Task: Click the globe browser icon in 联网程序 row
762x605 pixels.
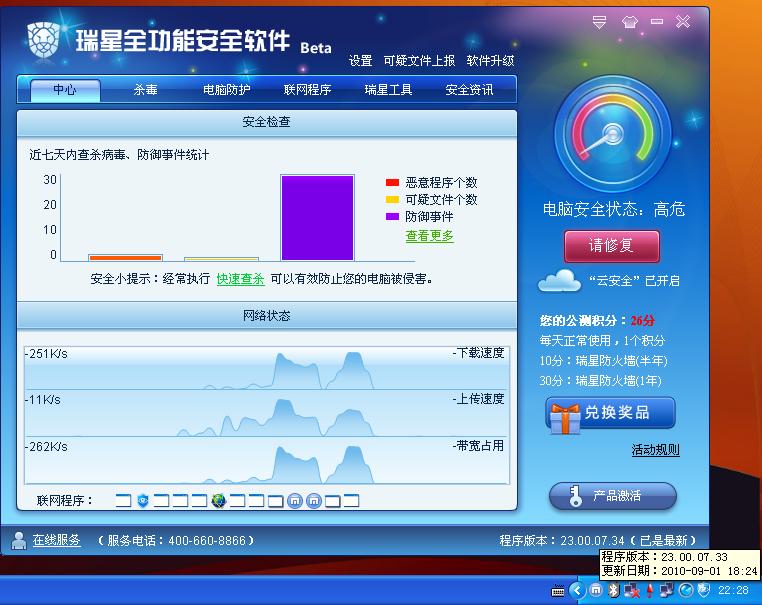Action: click(219, 500)
